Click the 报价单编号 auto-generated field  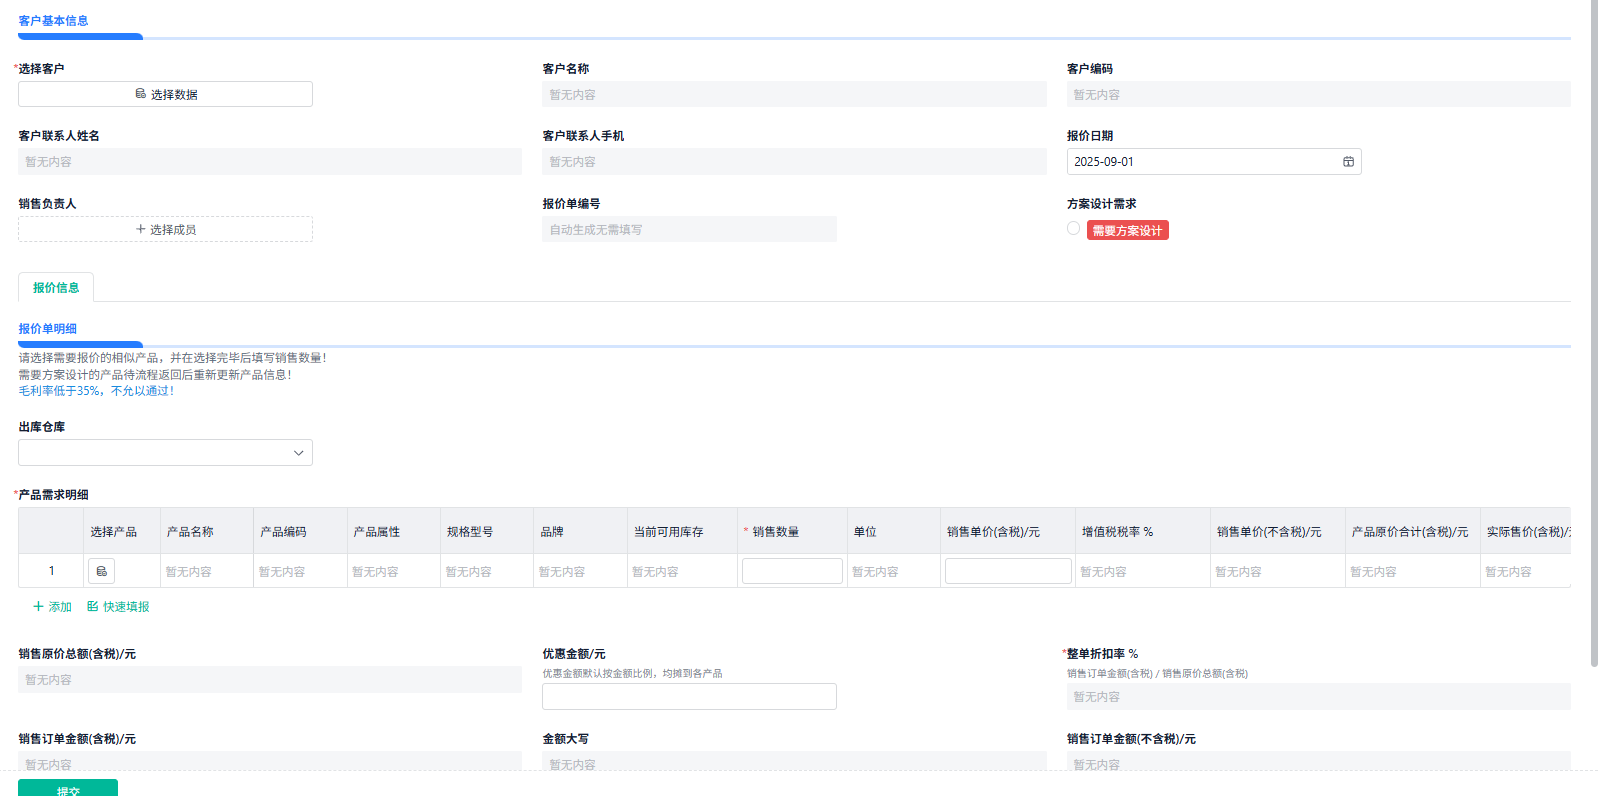pyautogui.click(x=689, y=229)
